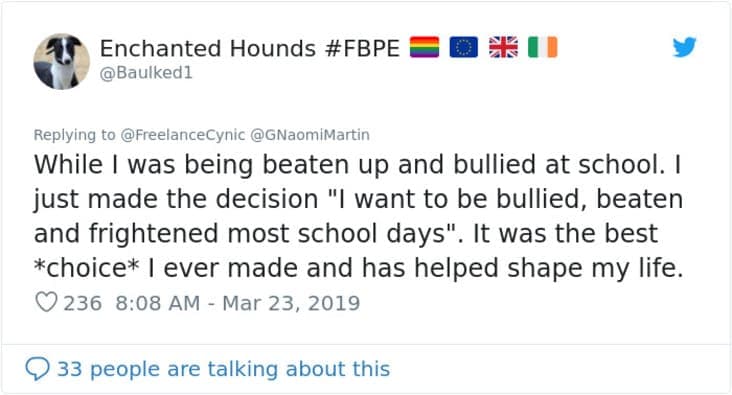Click the Twitter bird logo

pos(684,47)
